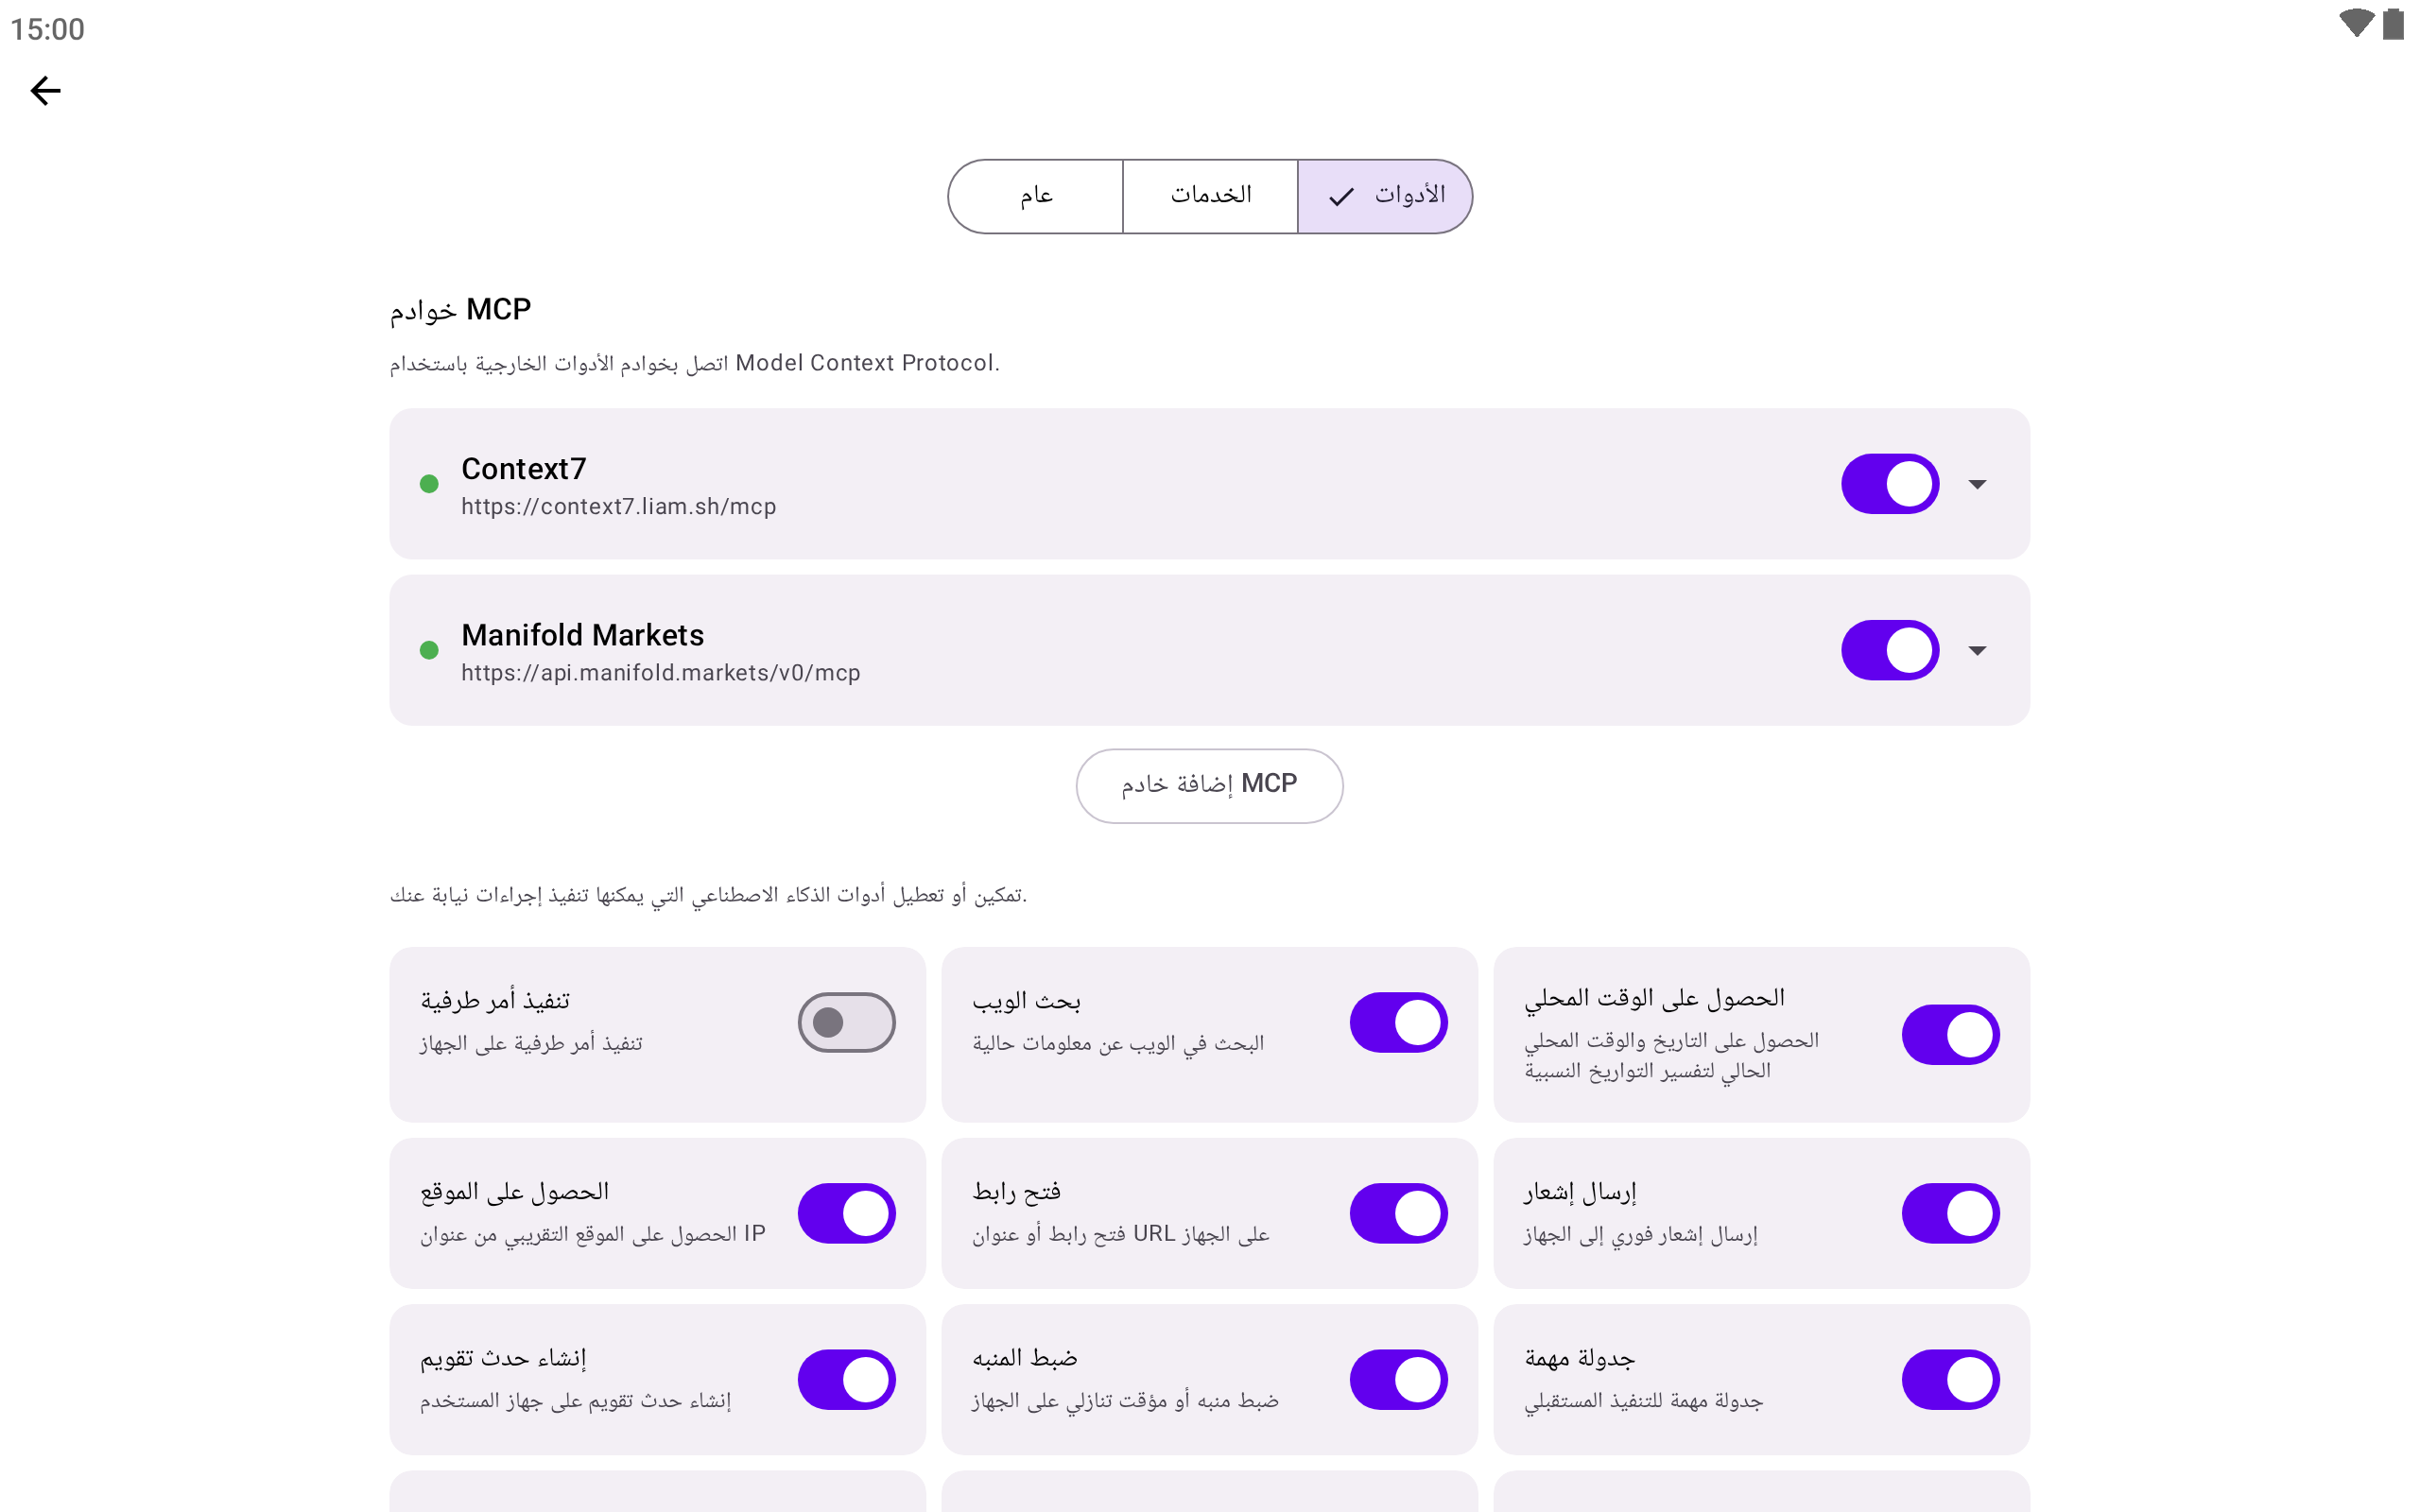Switch to the عام tab
Viewport: 2420px width, 1512px height.
1036,196
